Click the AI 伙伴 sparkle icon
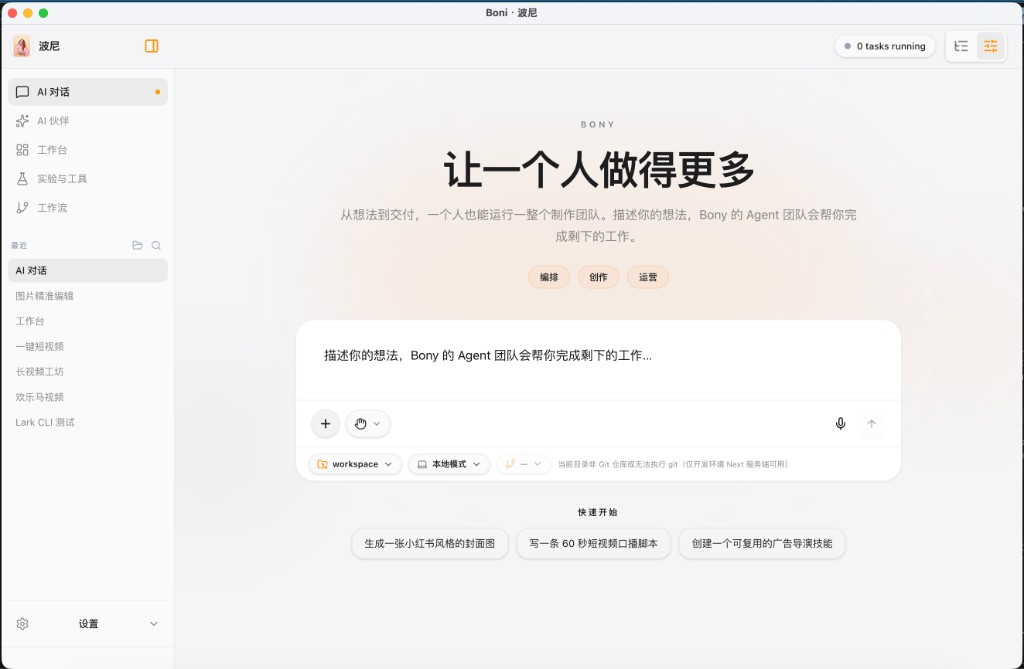The width and height of the screenshot is (1024, 669). coord(22,121)
